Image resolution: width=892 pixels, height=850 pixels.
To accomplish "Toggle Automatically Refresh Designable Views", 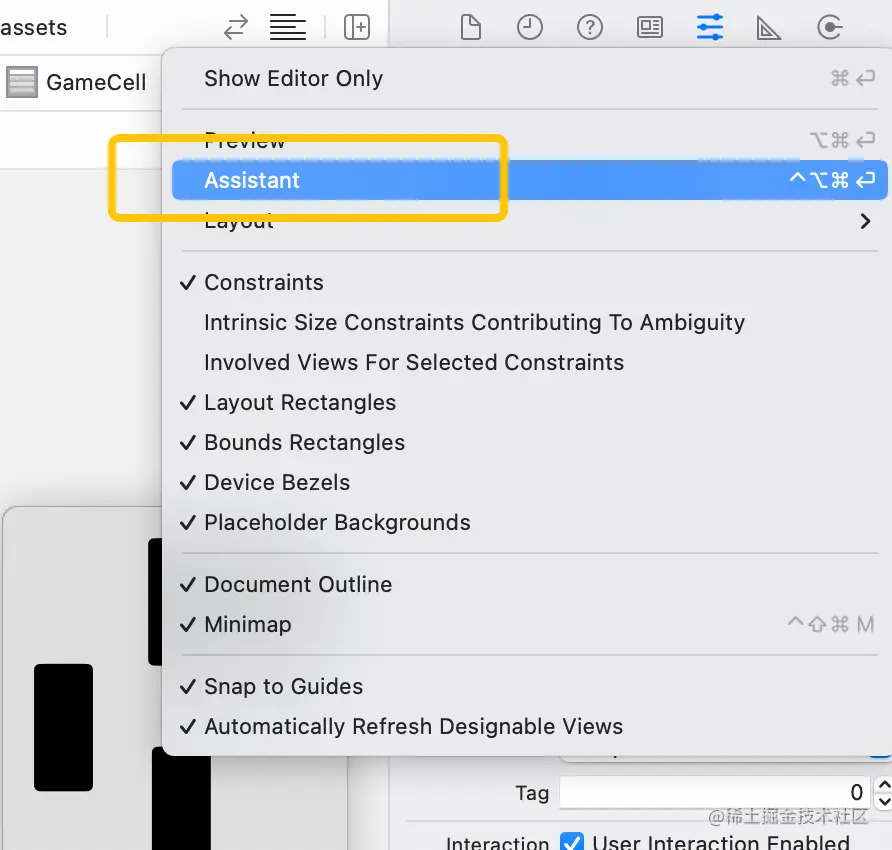I will pos(530,727).
